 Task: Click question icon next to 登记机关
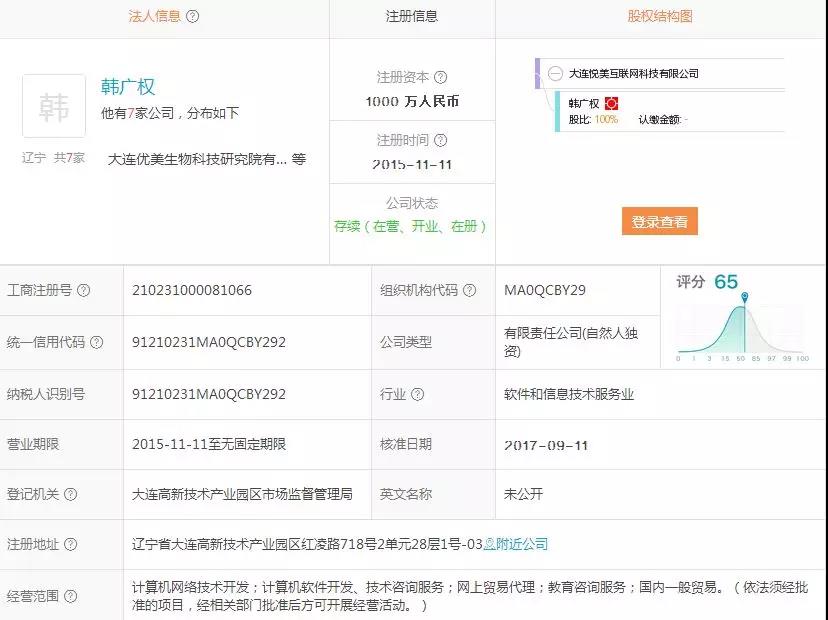coord(71,494)
